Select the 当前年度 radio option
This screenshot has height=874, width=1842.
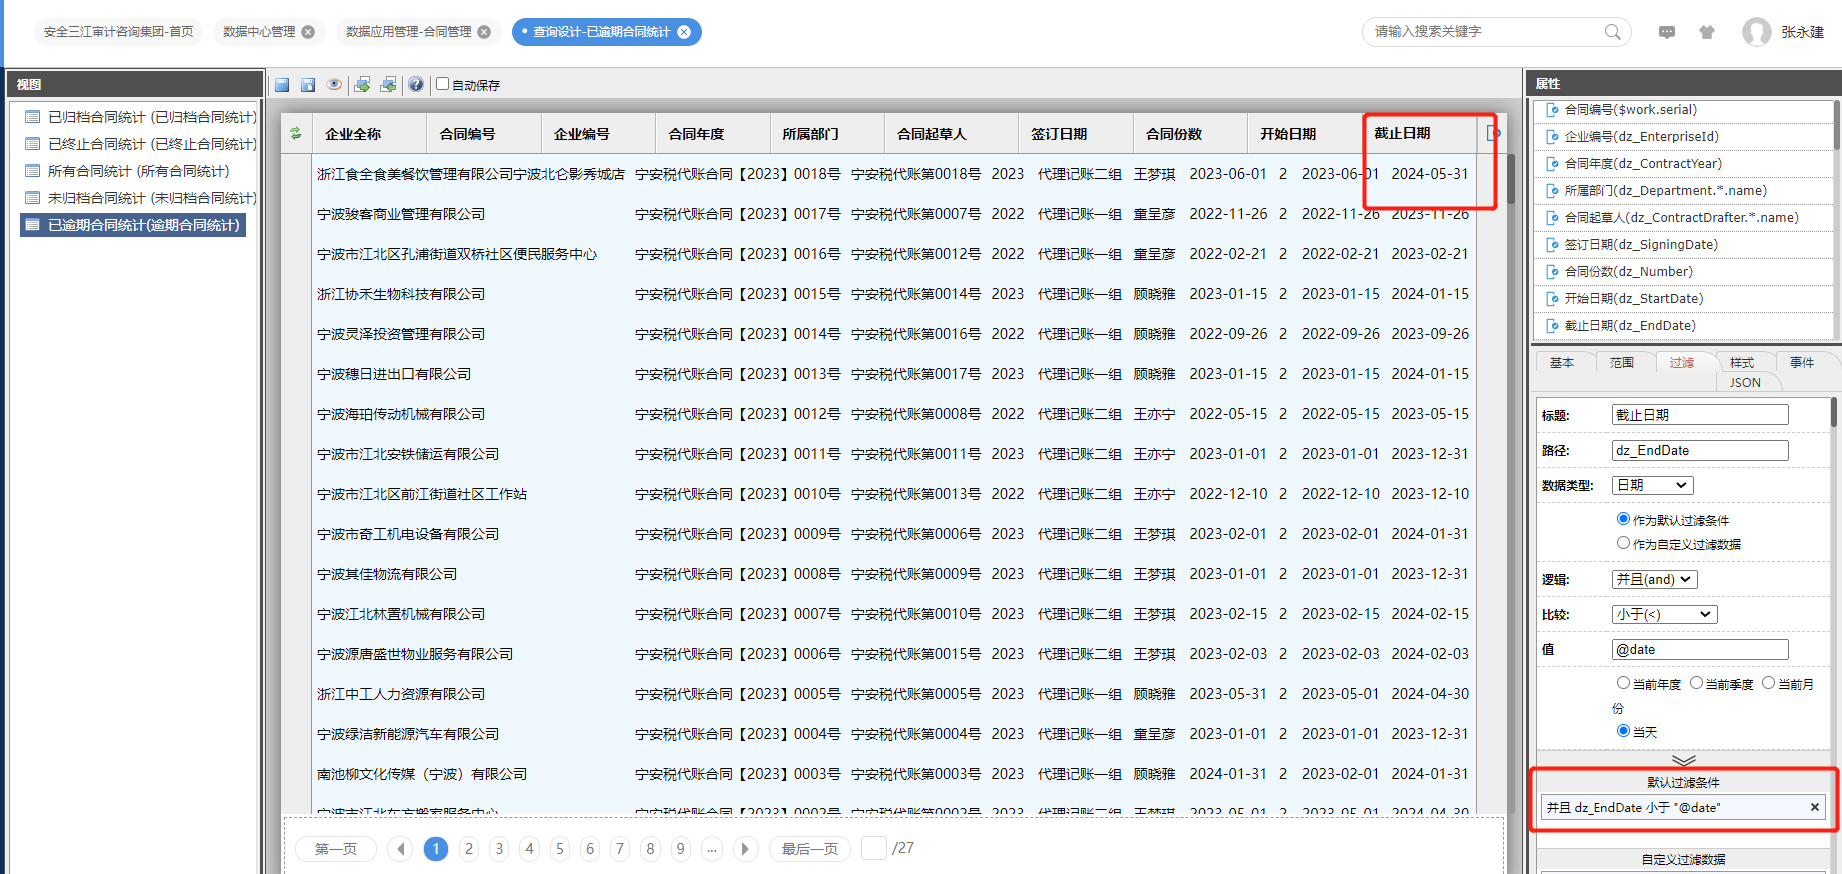tap(1623, 683)
